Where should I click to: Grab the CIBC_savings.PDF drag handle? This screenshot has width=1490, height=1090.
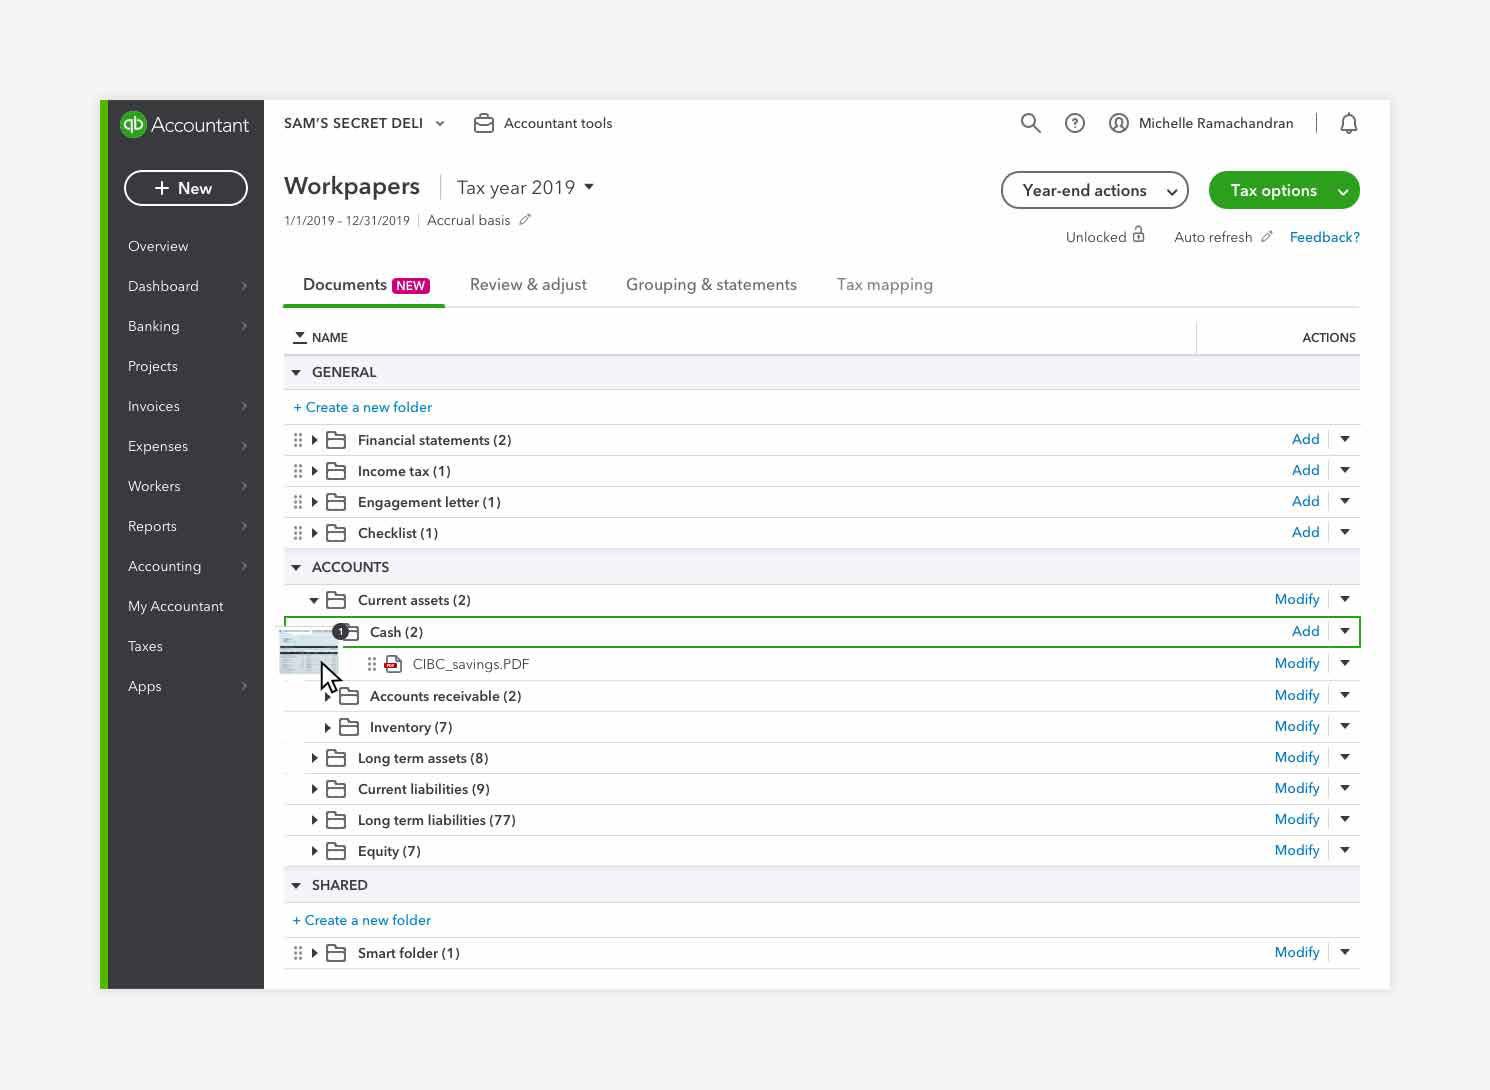click(372, 664)
